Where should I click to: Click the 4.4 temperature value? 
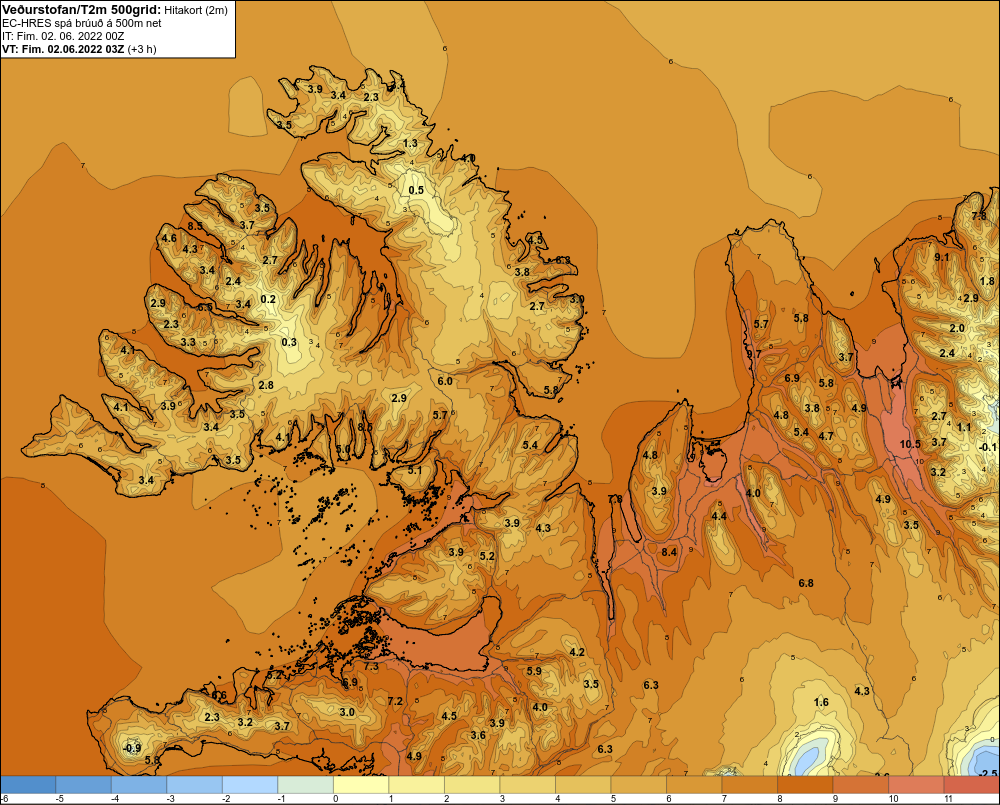point(719,515)
